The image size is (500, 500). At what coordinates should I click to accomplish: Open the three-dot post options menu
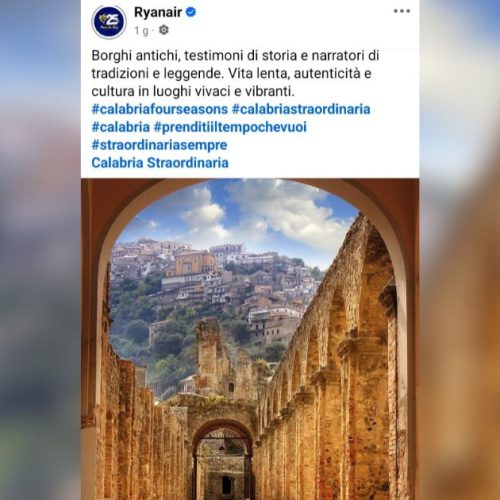[x=402, y=11]
